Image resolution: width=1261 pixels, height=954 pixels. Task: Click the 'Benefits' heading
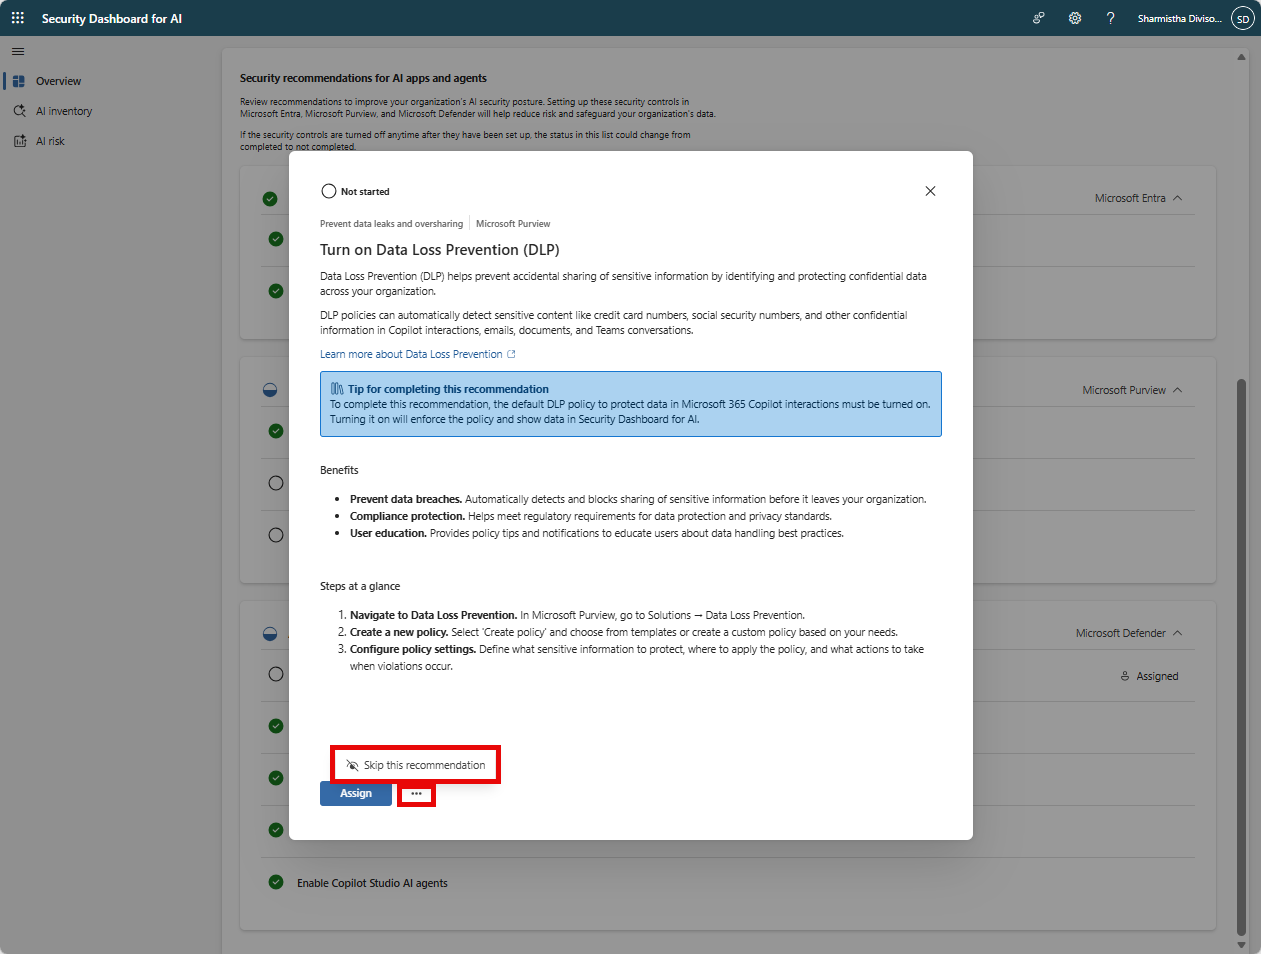(339, 470)
